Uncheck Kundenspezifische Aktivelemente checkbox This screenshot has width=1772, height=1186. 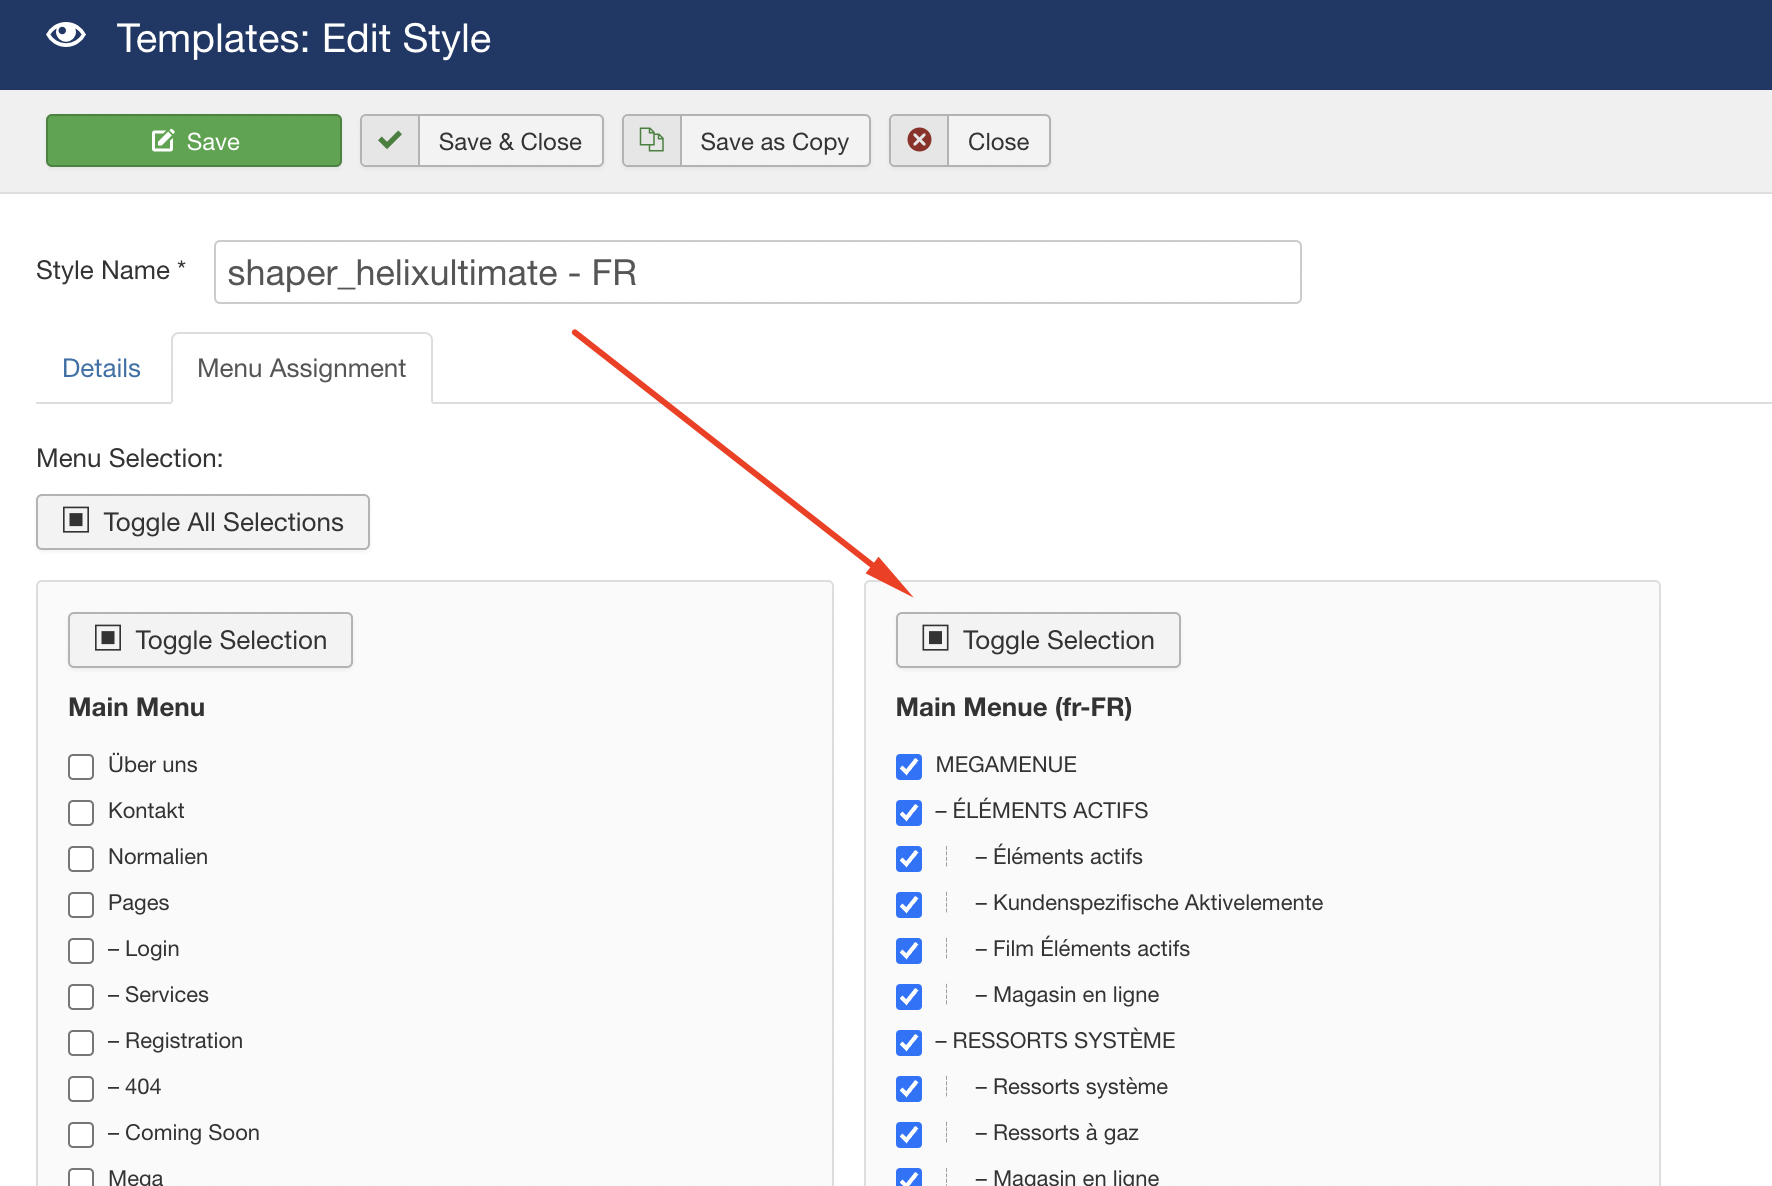pos(909,905)
